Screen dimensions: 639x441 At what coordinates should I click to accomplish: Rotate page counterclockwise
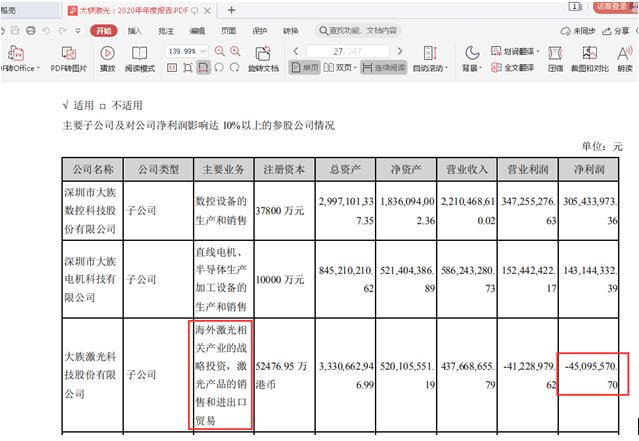(219, 67)
